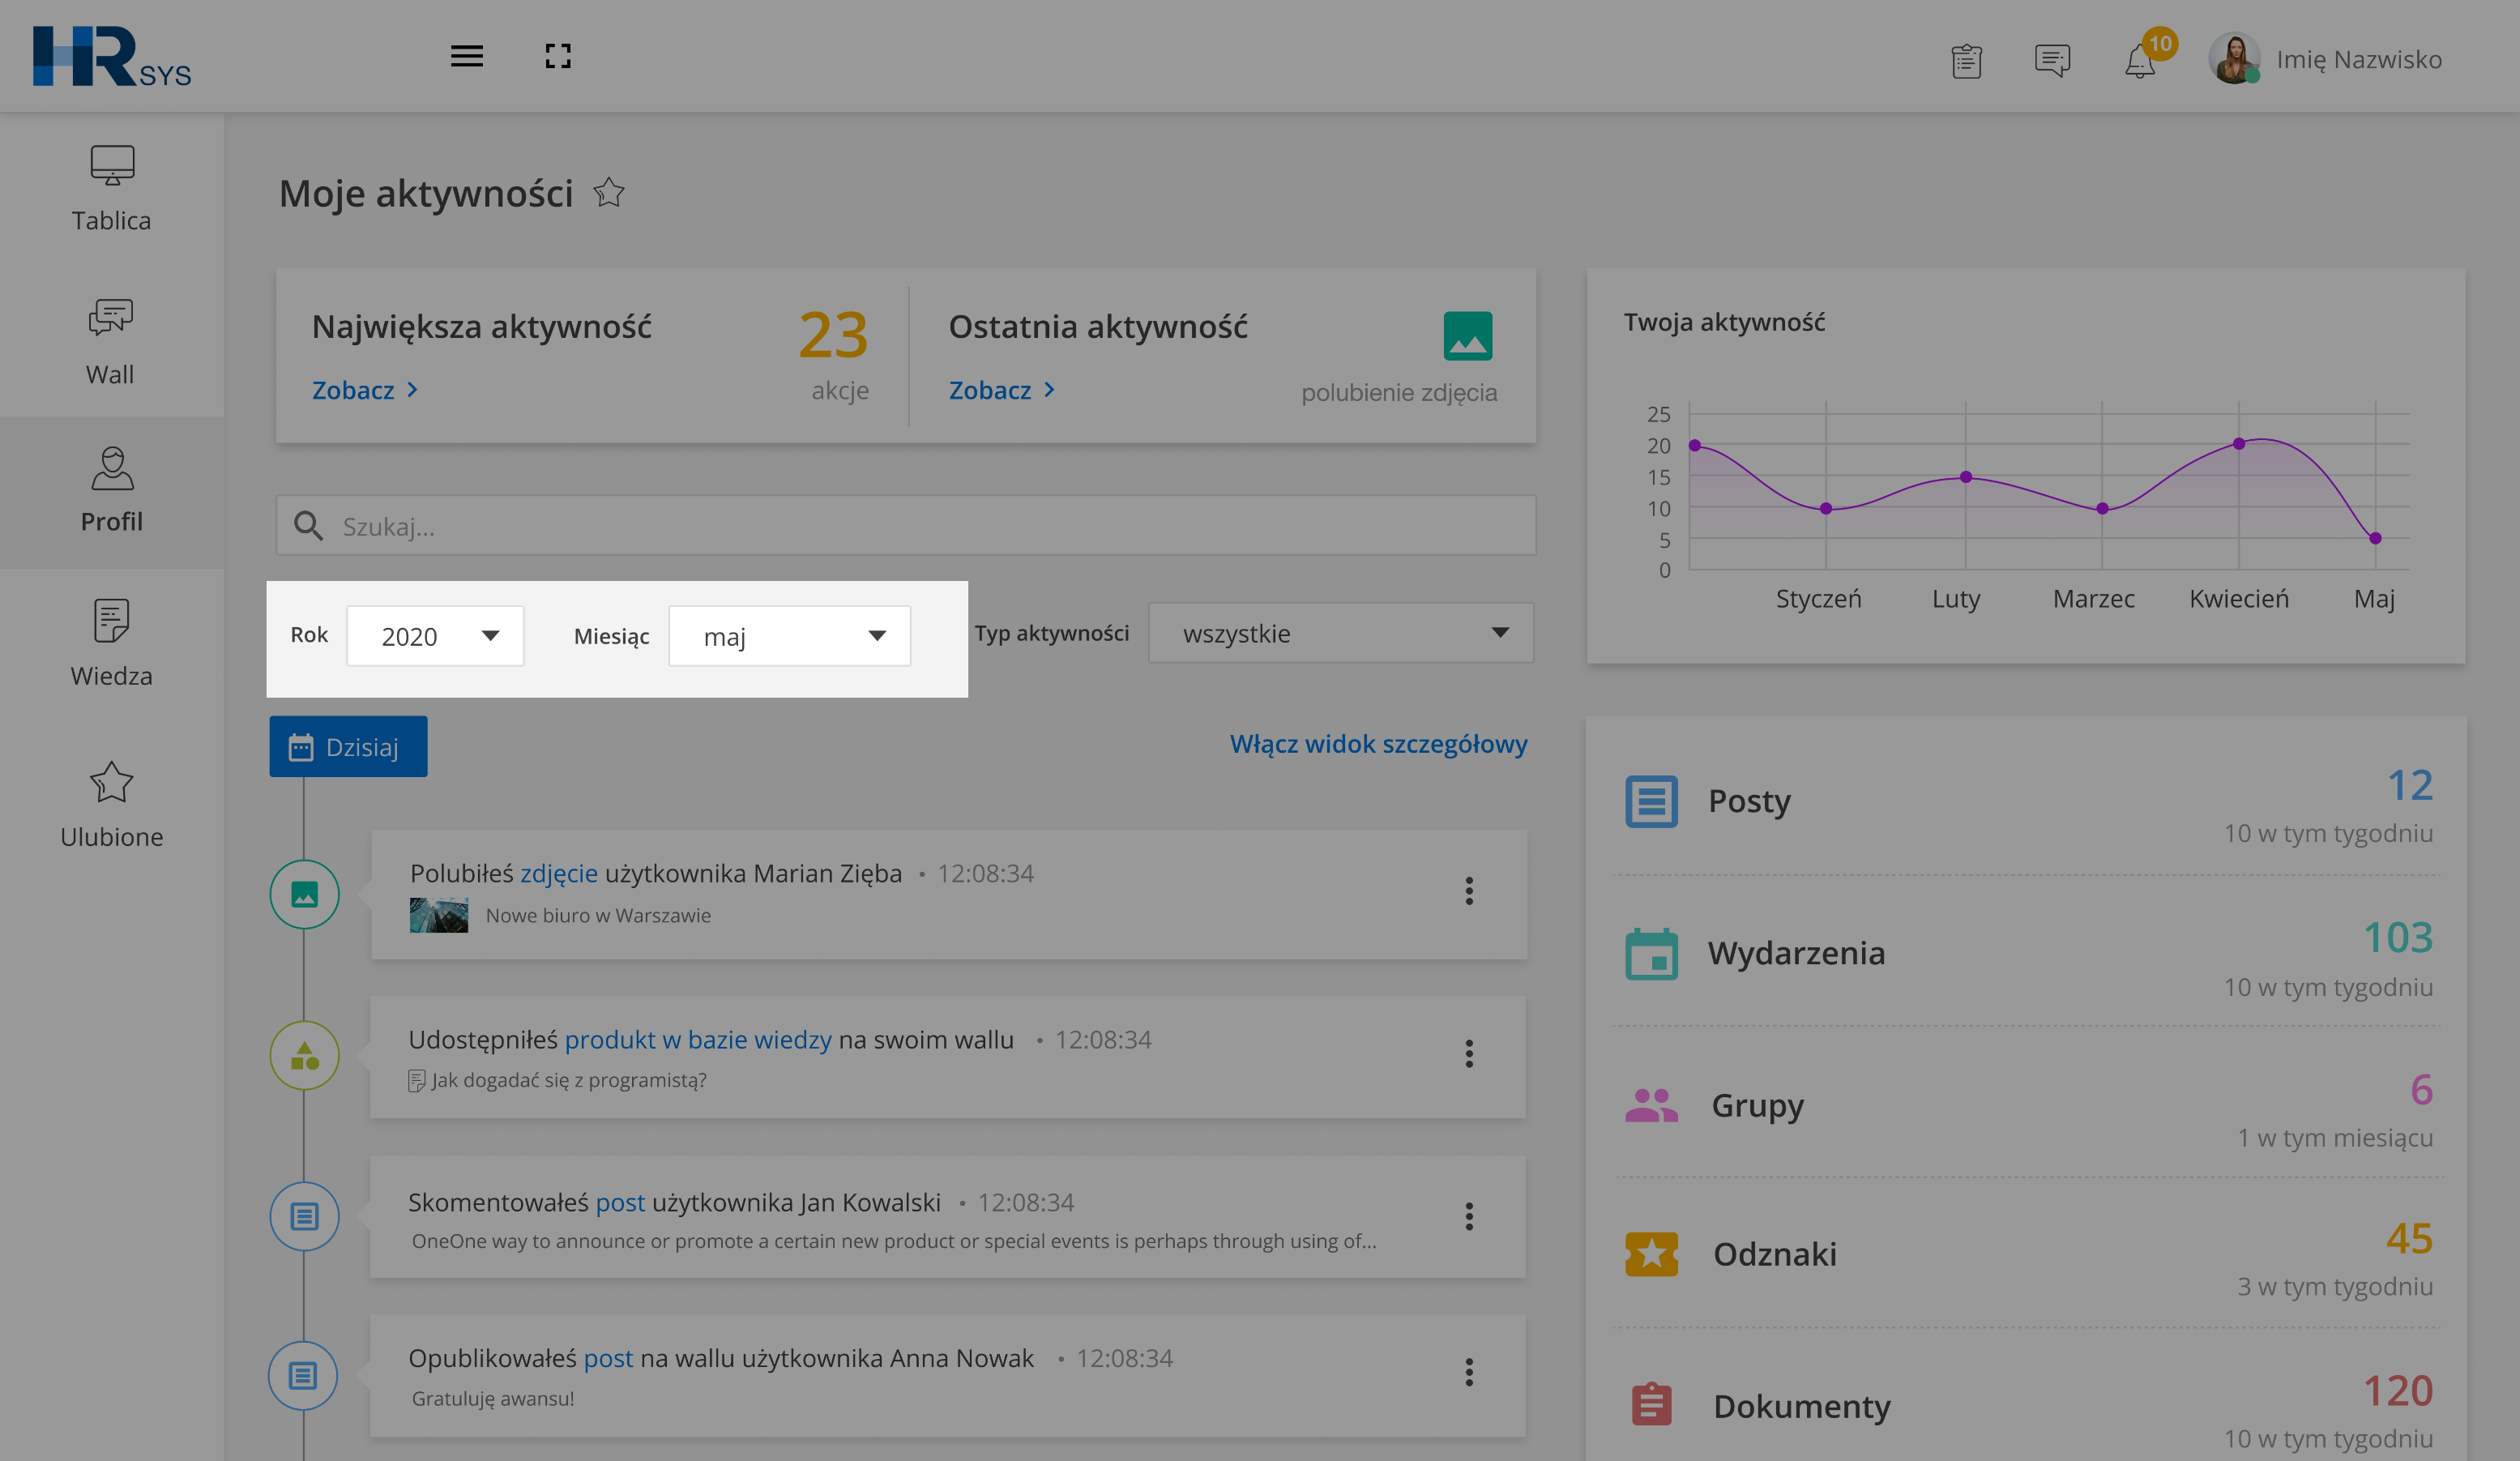The height and width of the screenshot is (1461, 2520).
Task: Open the Typ aktywności wszystkie dropdown
Action: (1340, 632)
